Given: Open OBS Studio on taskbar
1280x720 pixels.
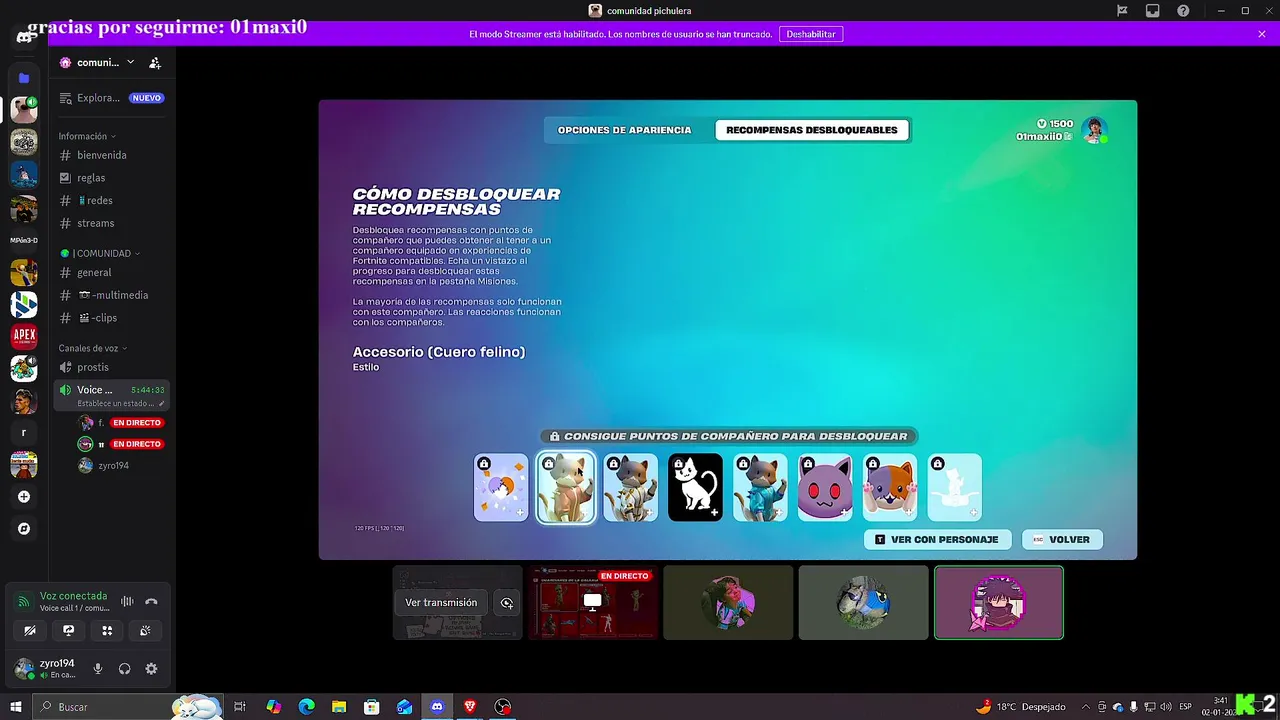Looking at the screenshot, I should 503,707.
